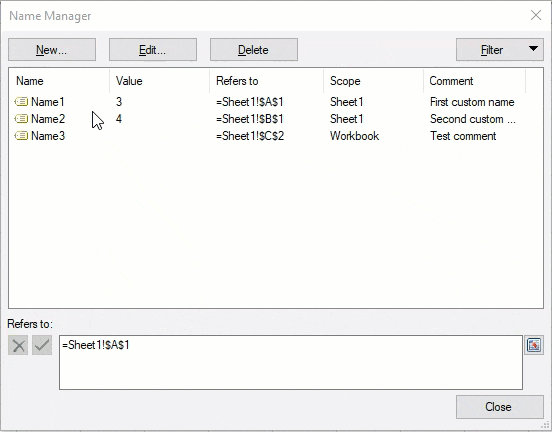
Task: Click the Delete button
Action: tap(254, 50)
